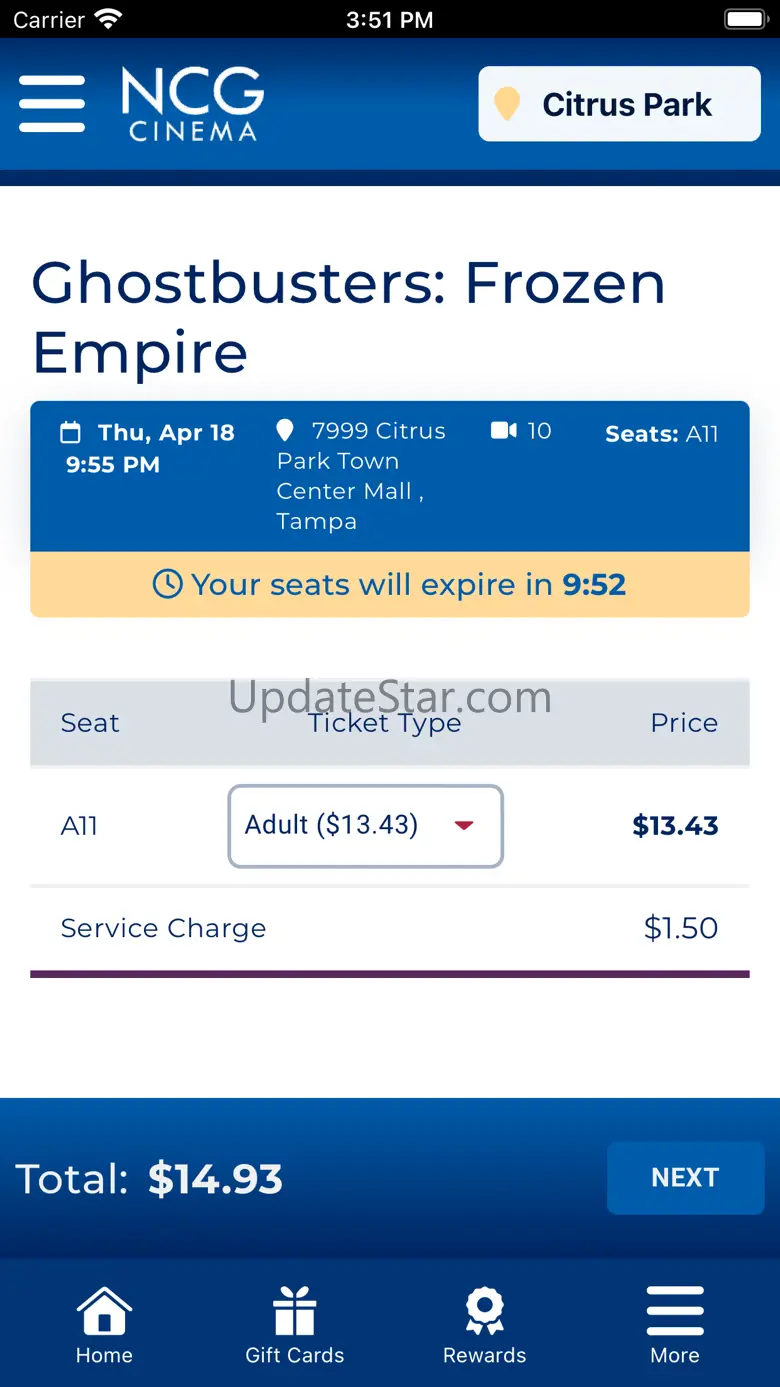Click the clock icon in expiry banner
The height and width of the screenshot is (1387, 780).
(167, 584)
